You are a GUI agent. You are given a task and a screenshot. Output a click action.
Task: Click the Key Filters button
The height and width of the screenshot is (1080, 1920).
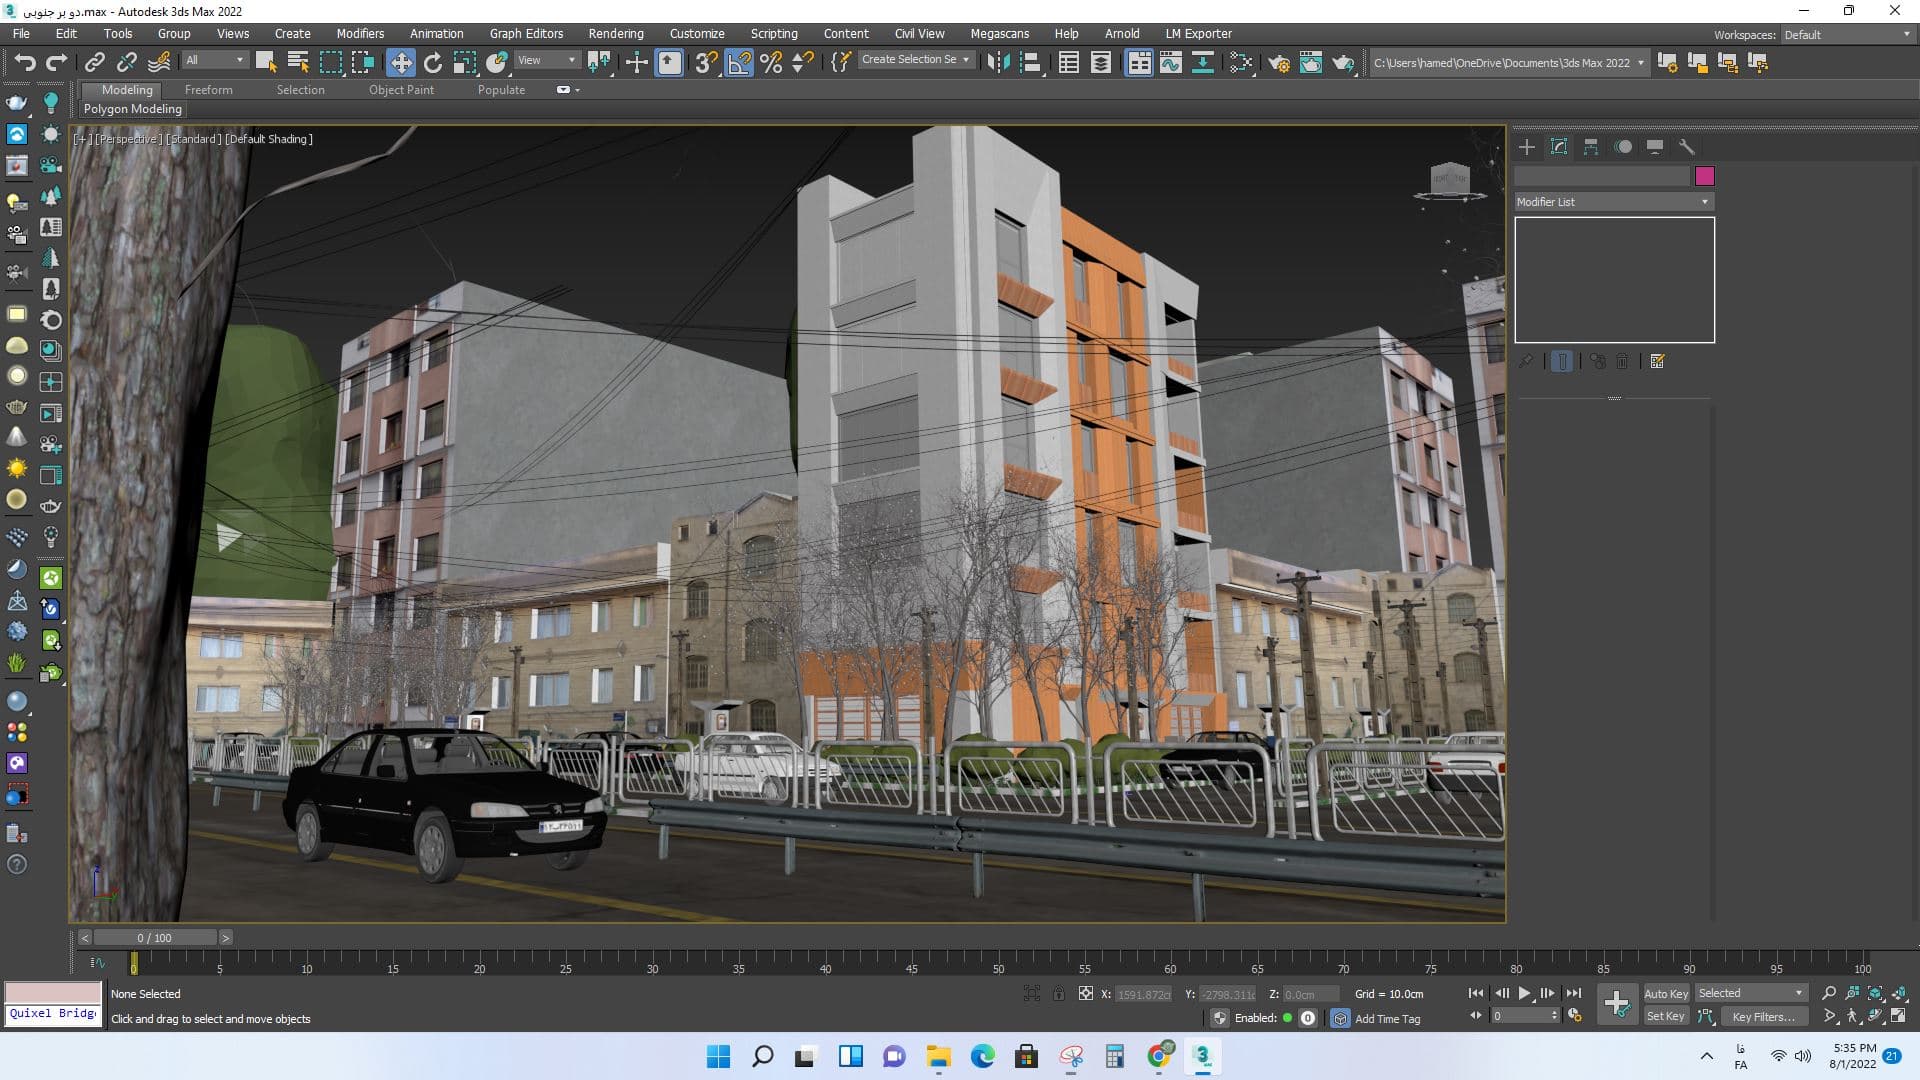(x=1763, y=1017)
